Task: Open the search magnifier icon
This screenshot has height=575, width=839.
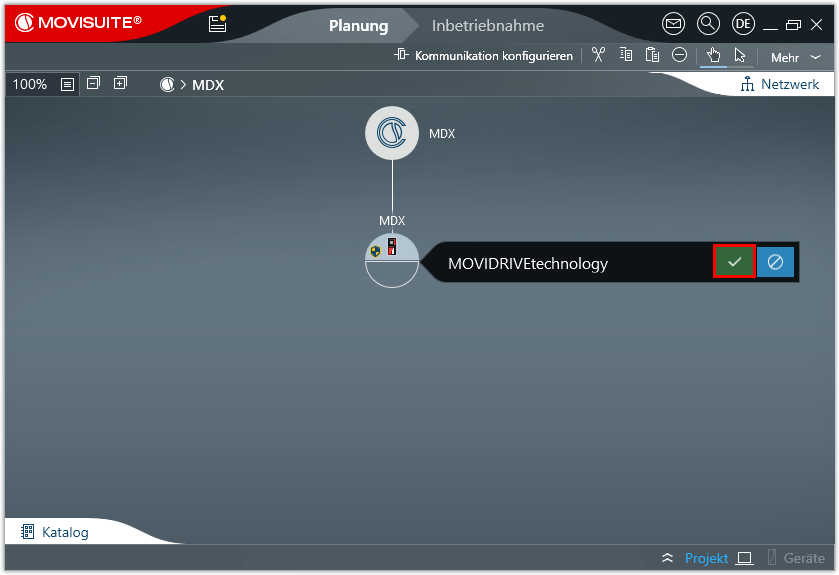Action: tap(708, 24)
